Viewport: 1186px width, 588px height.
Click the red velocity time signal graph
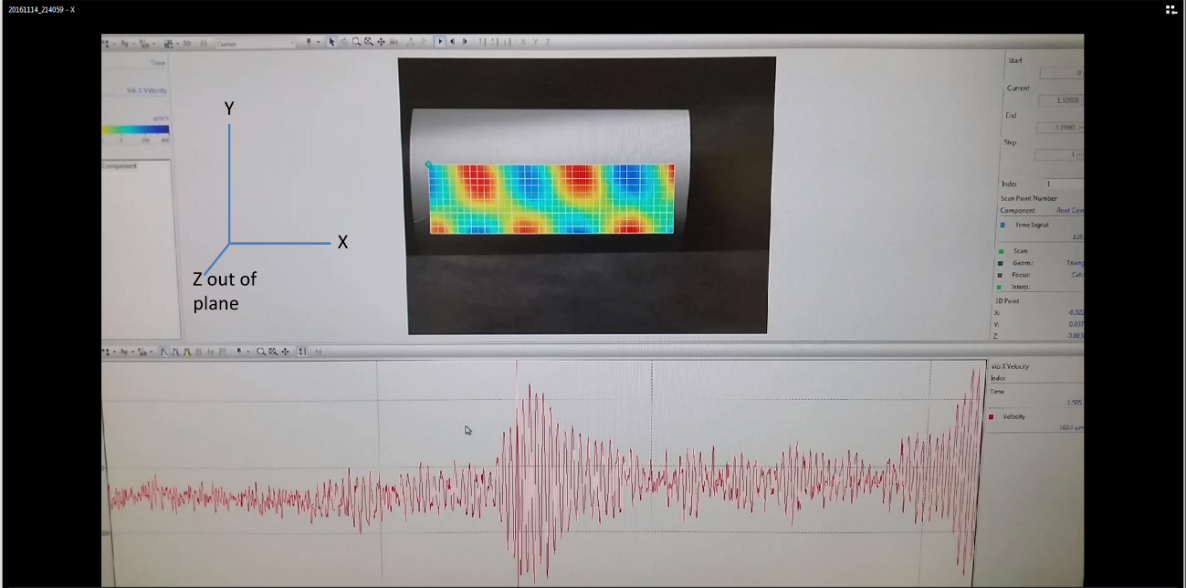click(x=545, y=473)
